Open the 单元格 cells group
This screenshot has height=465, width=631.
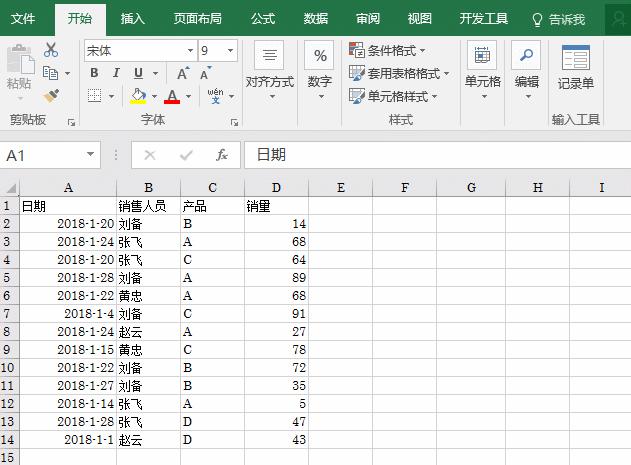pos(483,71)
